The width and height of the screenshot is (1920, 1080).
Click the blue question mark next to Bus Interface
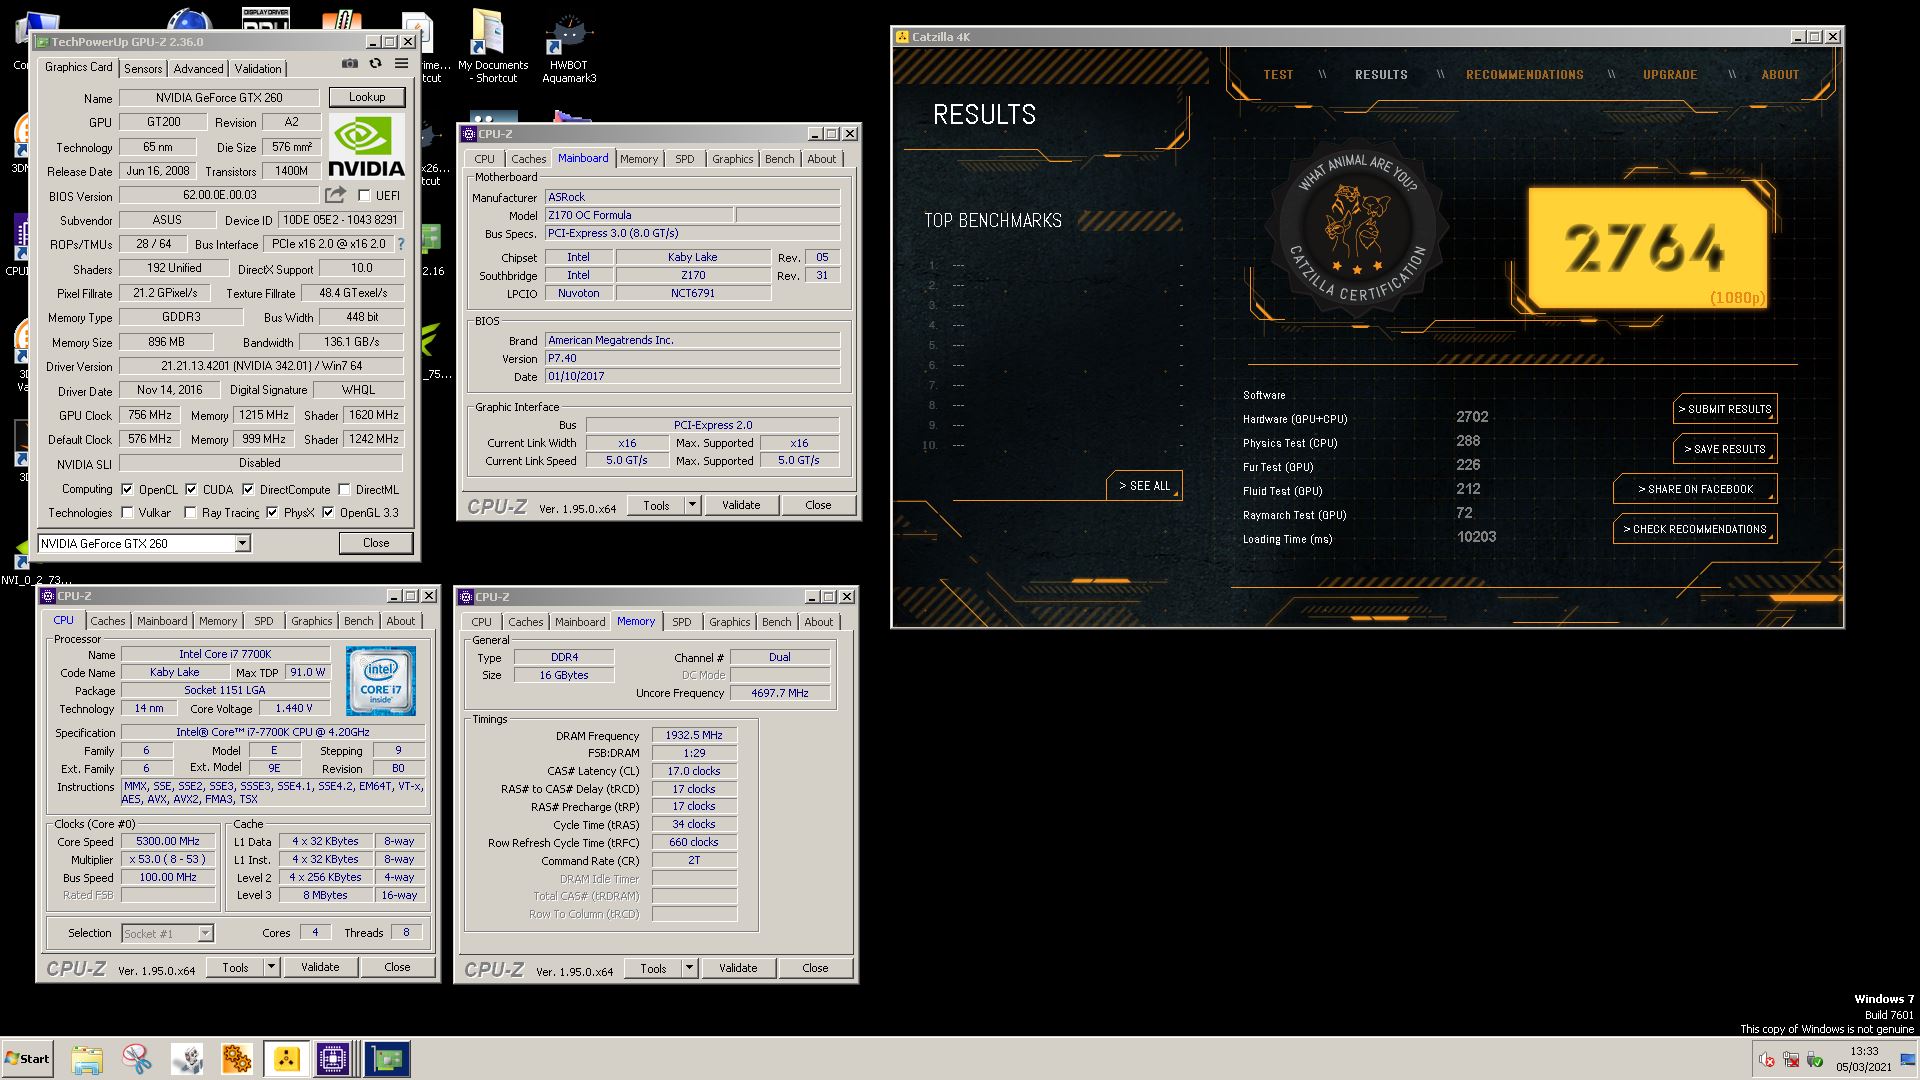click(401, 244)
